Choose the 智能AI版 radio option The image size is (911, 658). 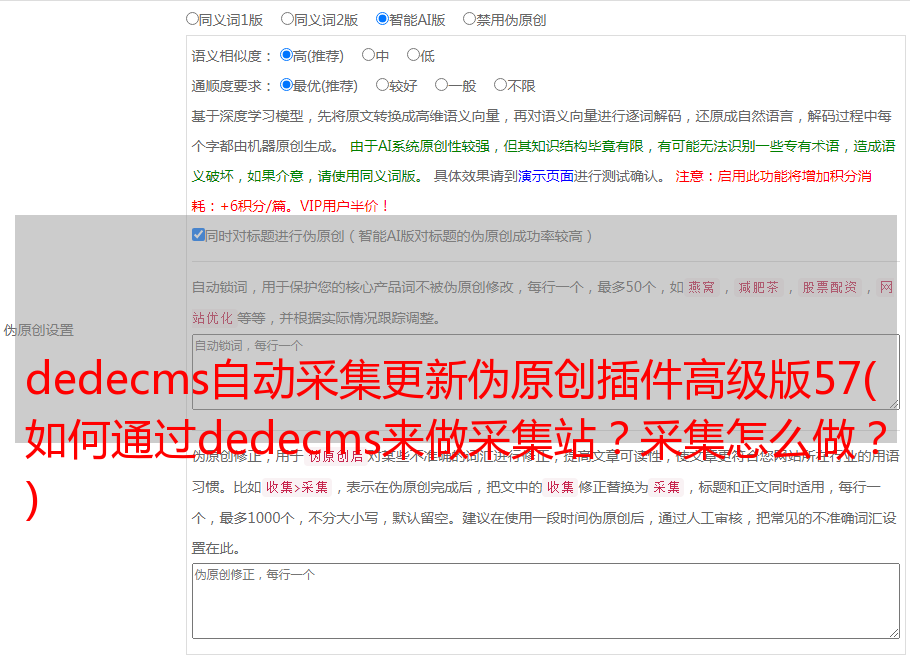pos(382,19)
